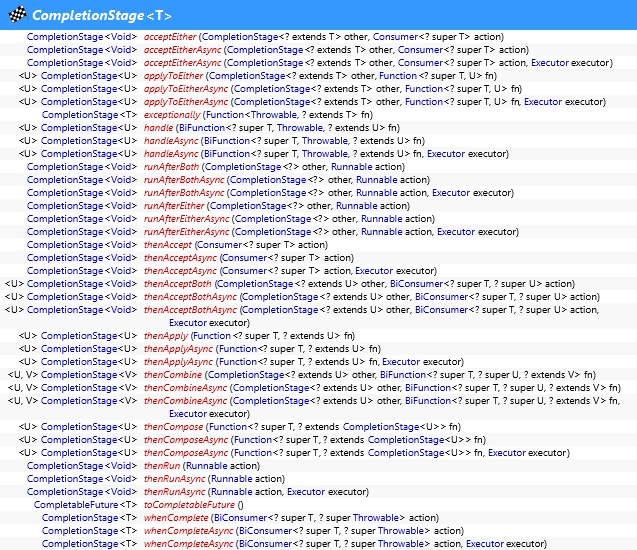The width and height of the screenshot is (637, 550).
Task: Open the runAfterBoth method link
Action: 171,167
